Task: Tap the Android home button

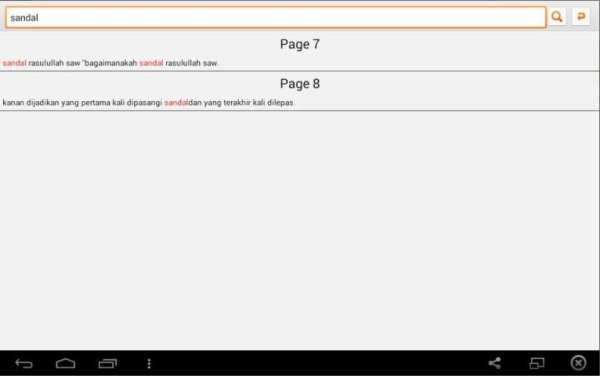Action: (65, 363)
